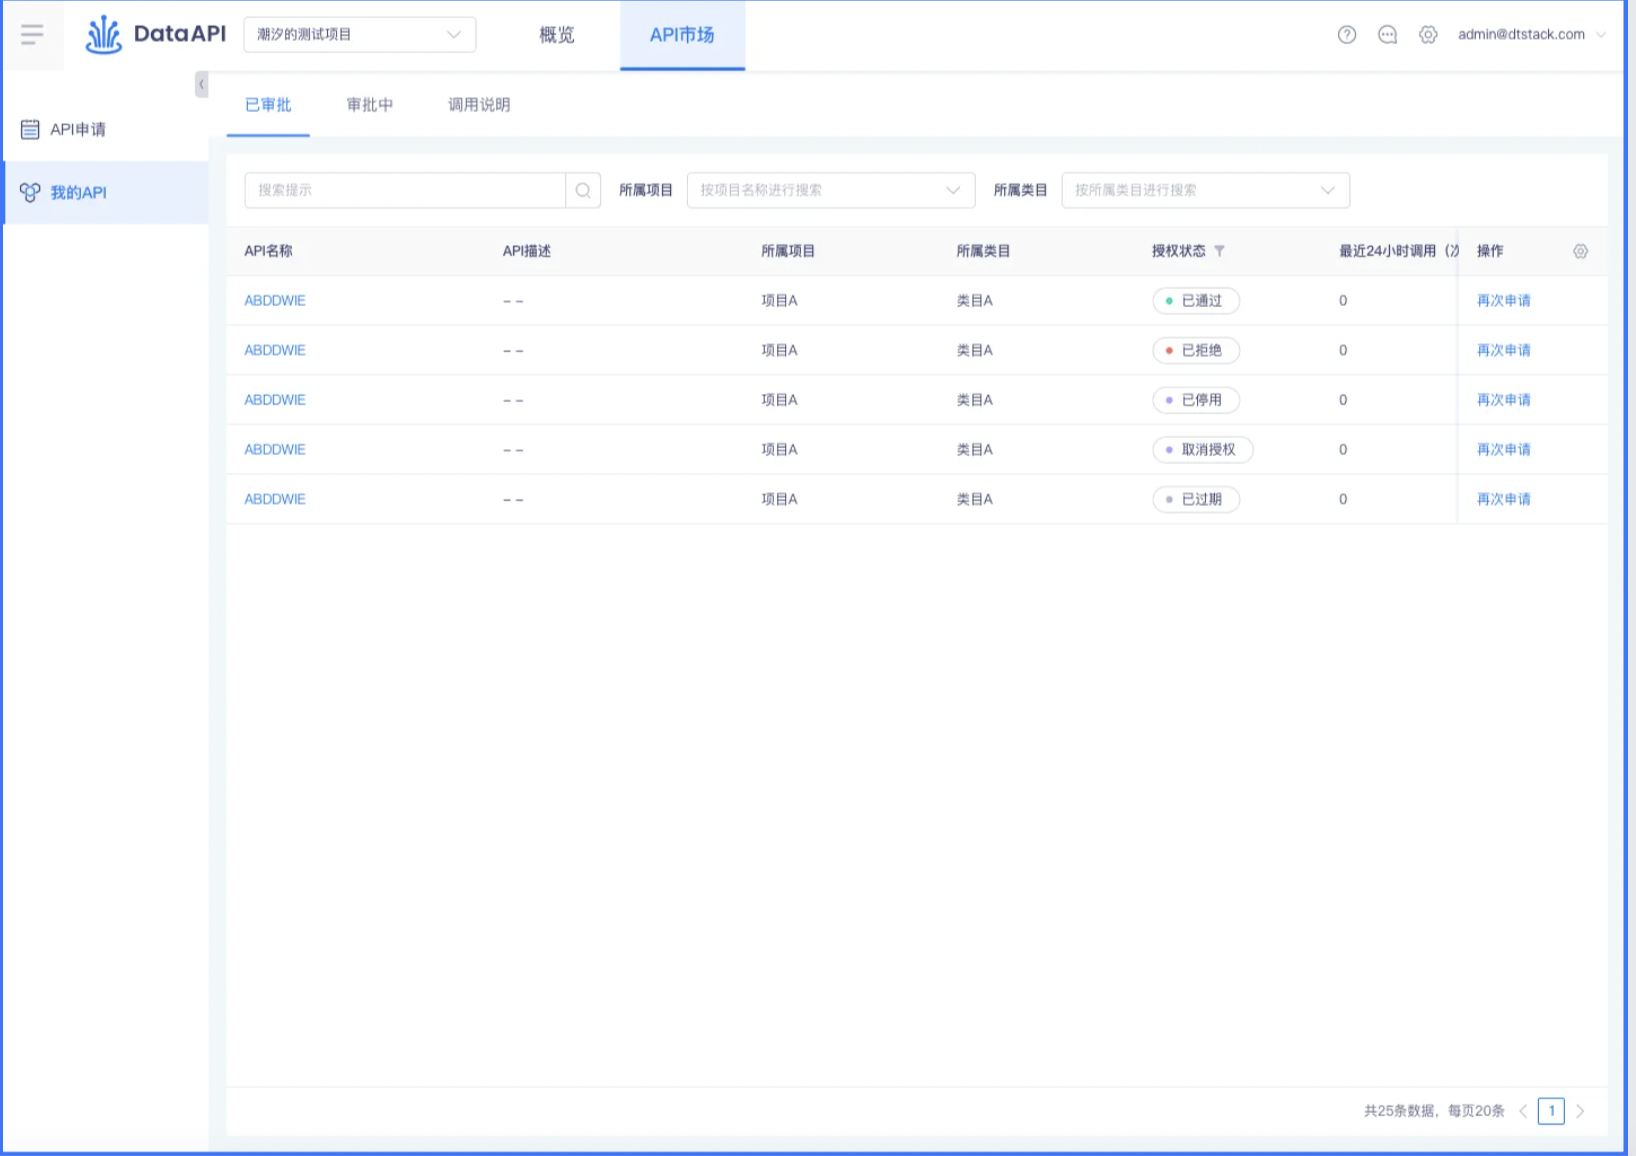Select the 审批中 tab
The height and width of the screenshot is (1156, 1636).
click(x=370, y=105)
